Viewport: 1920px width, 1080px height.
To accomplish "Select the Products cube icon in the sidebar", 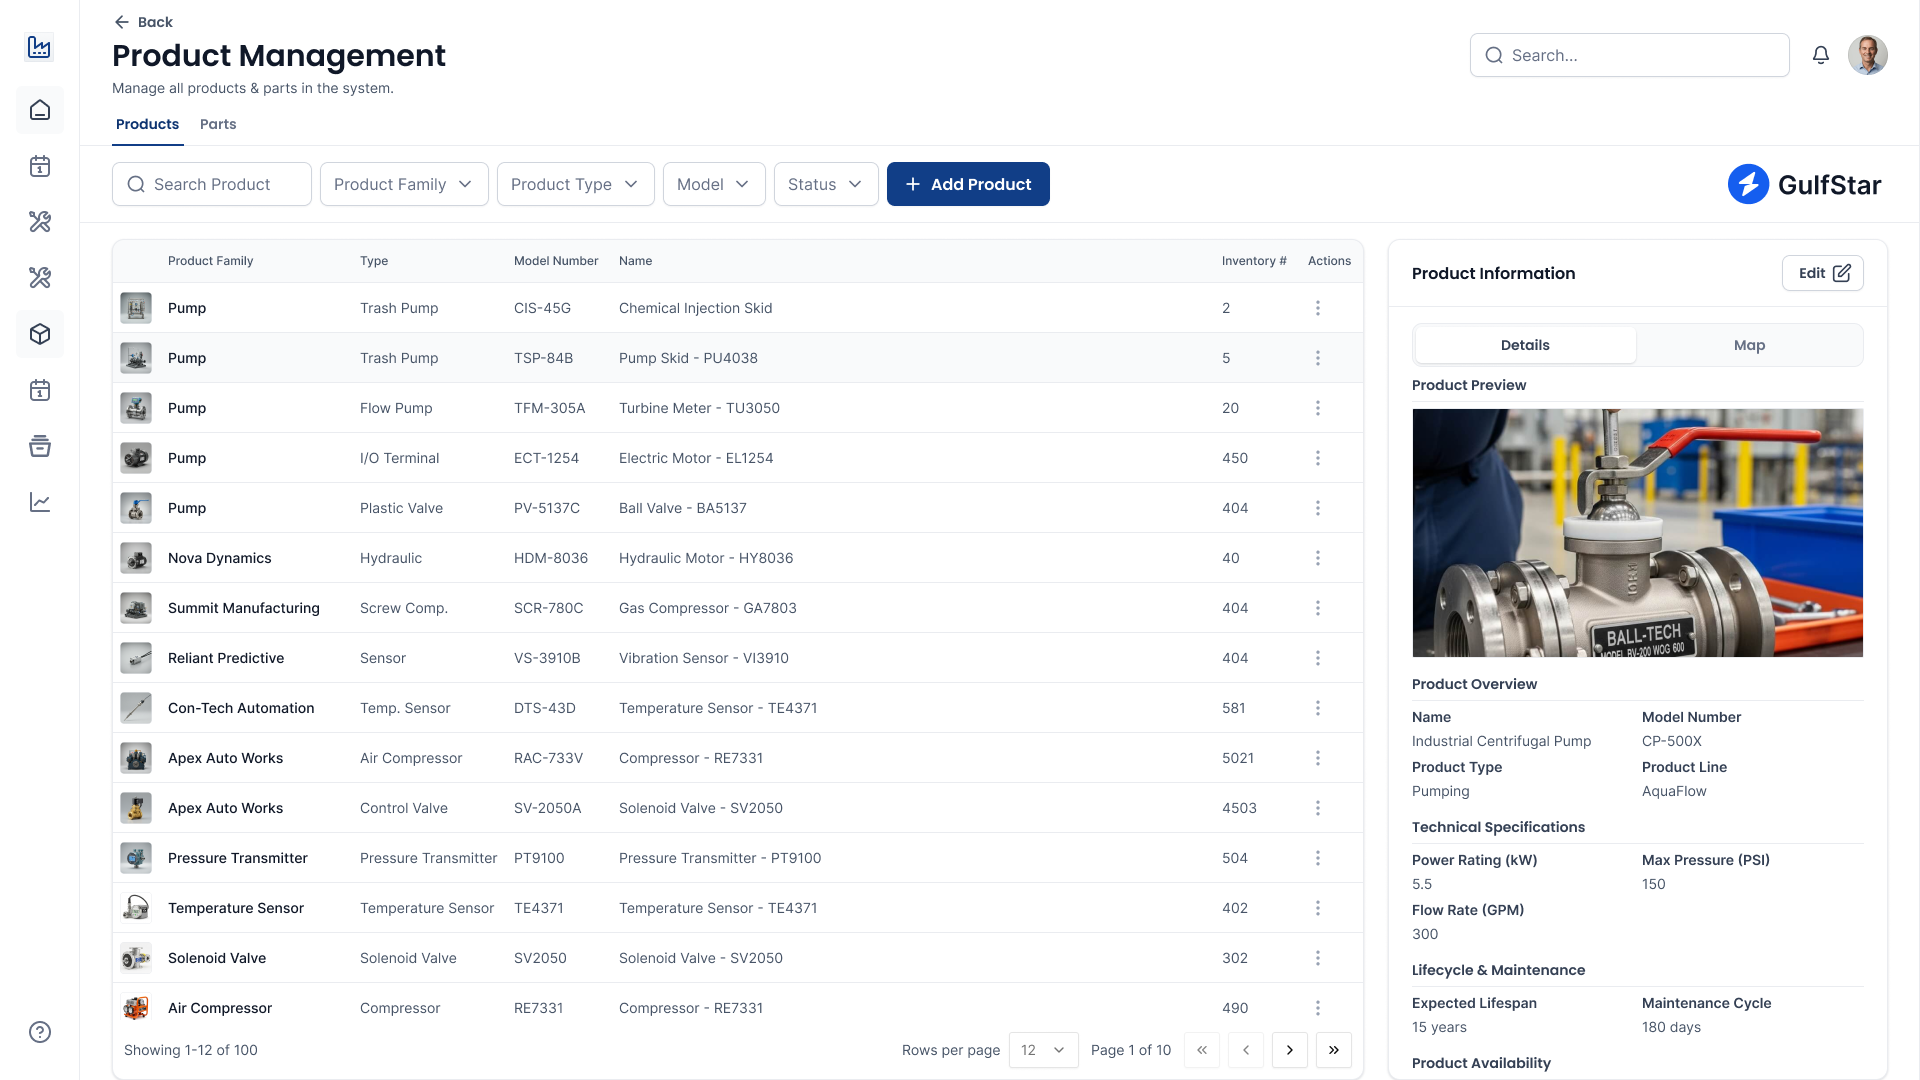I will [x=40, y=334].
